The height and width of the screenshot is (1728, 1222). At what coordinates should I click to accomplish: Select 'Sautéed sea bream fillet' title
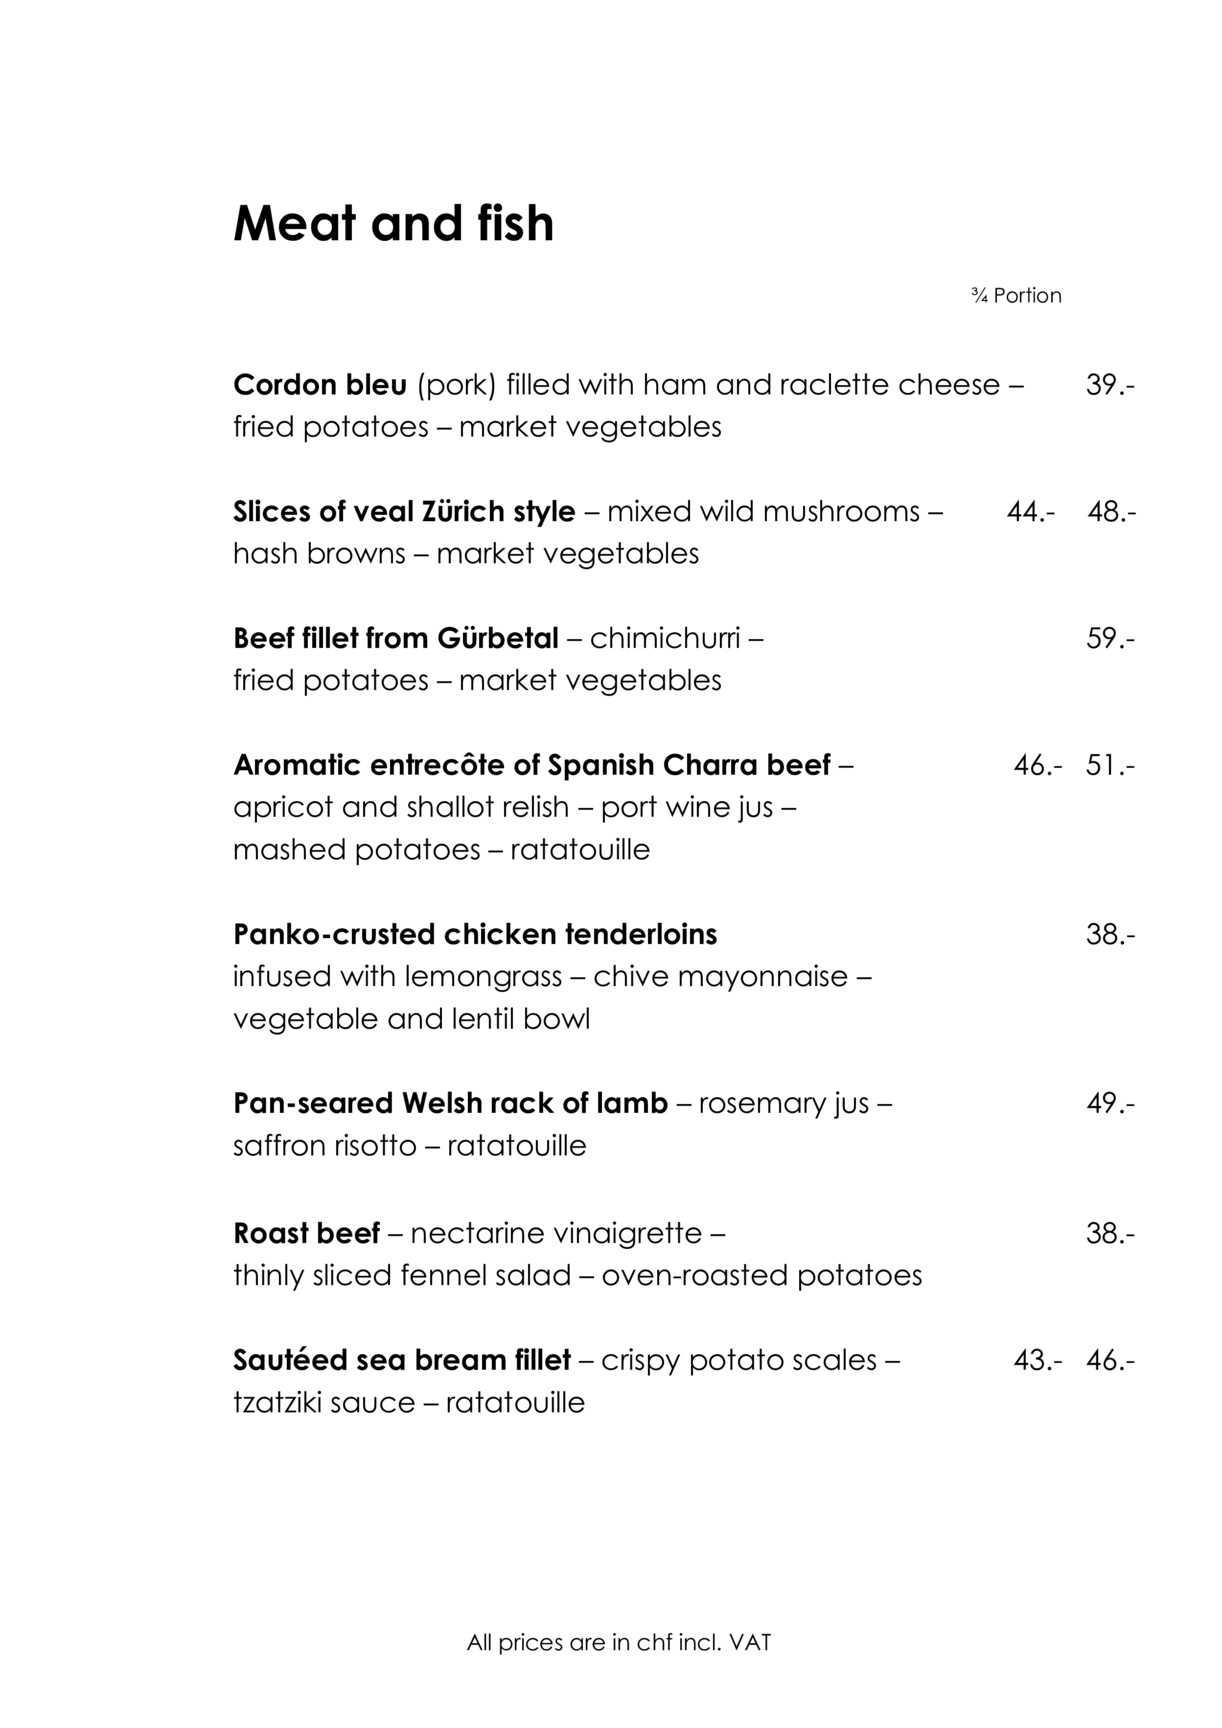402,1360
